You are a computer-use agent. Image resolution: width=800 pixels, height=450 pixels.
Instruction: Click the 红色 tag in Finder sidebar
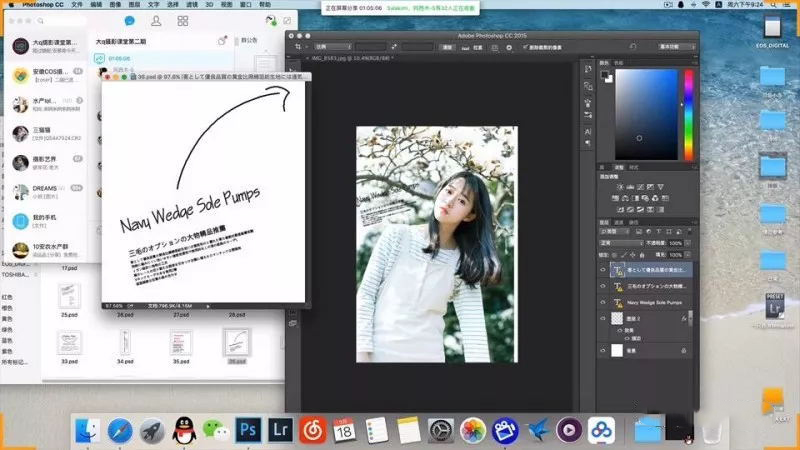point(7,297)
